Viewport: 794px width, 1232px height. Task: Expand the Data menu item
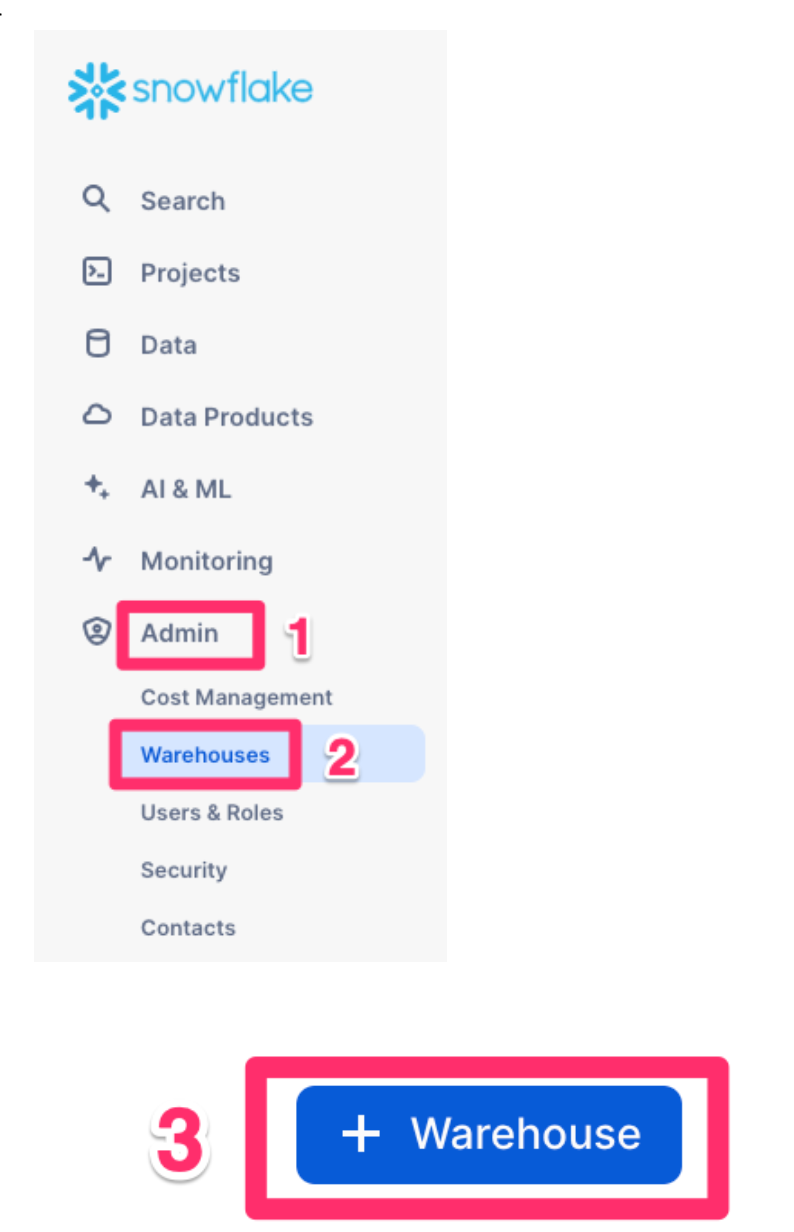pyautogui.click(x=168, y=345)
